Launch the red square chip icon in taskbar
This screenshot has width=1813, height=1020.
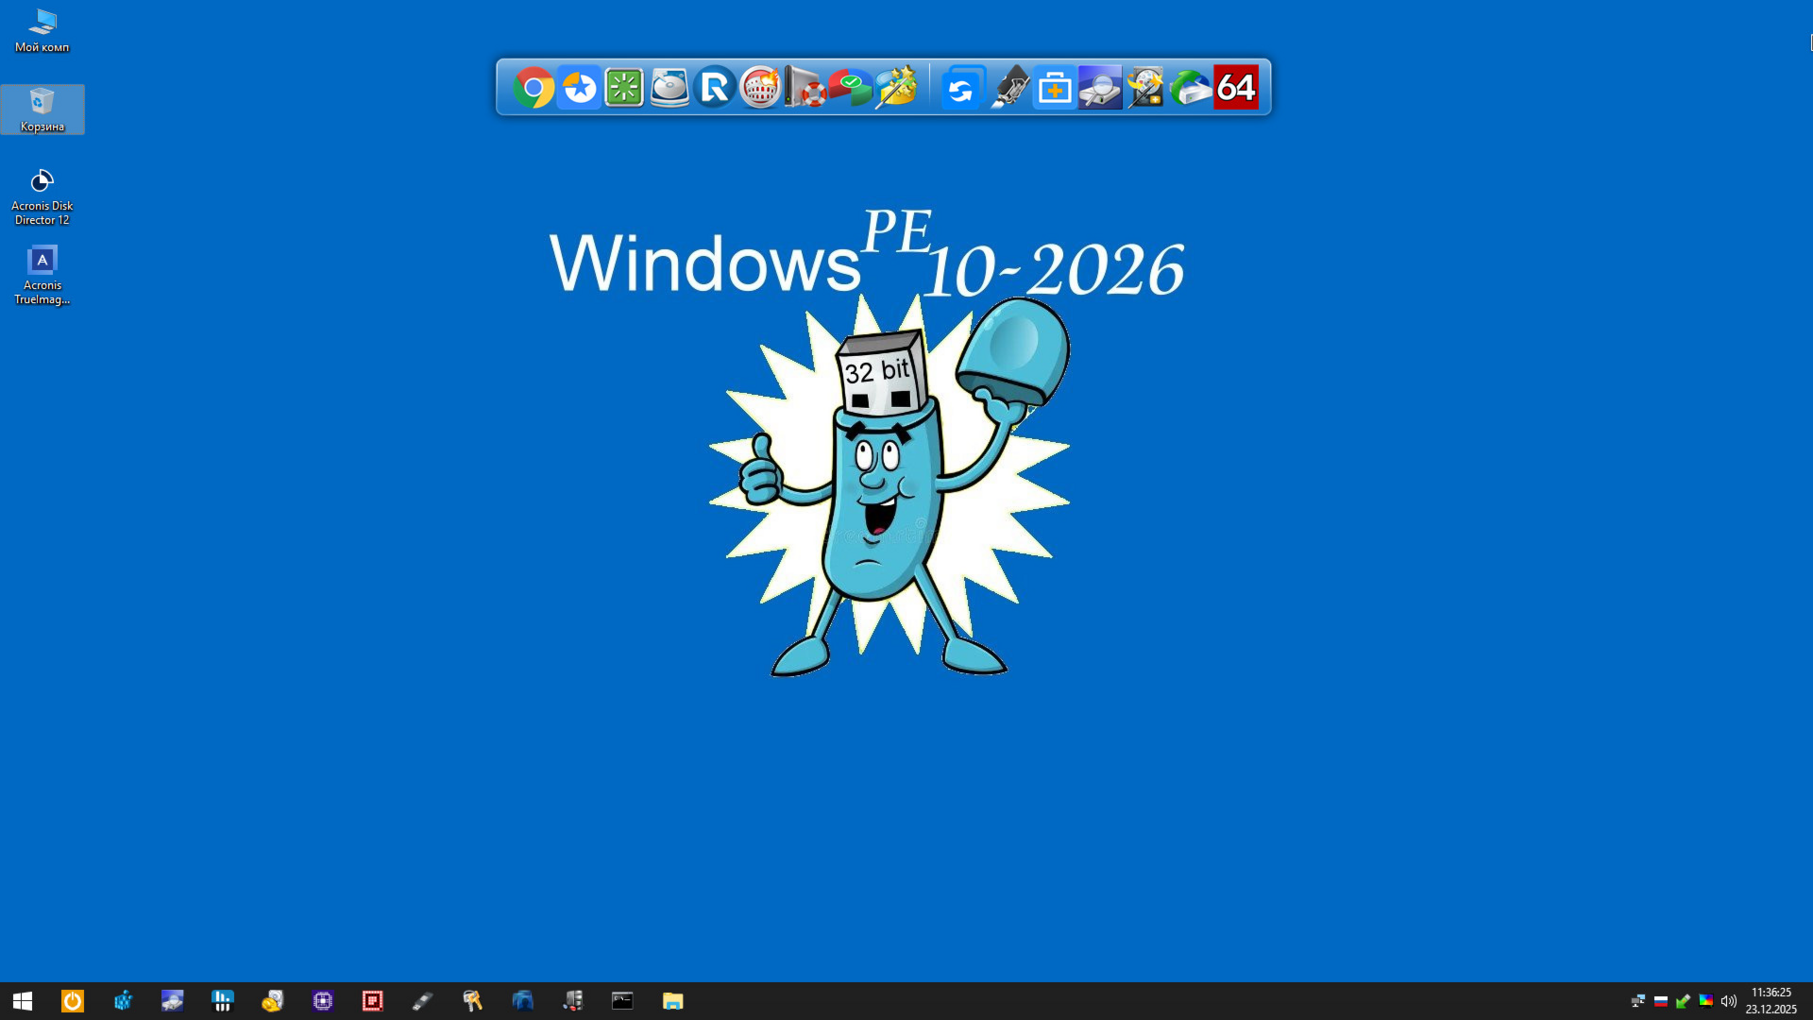(x=372, y=1001)
